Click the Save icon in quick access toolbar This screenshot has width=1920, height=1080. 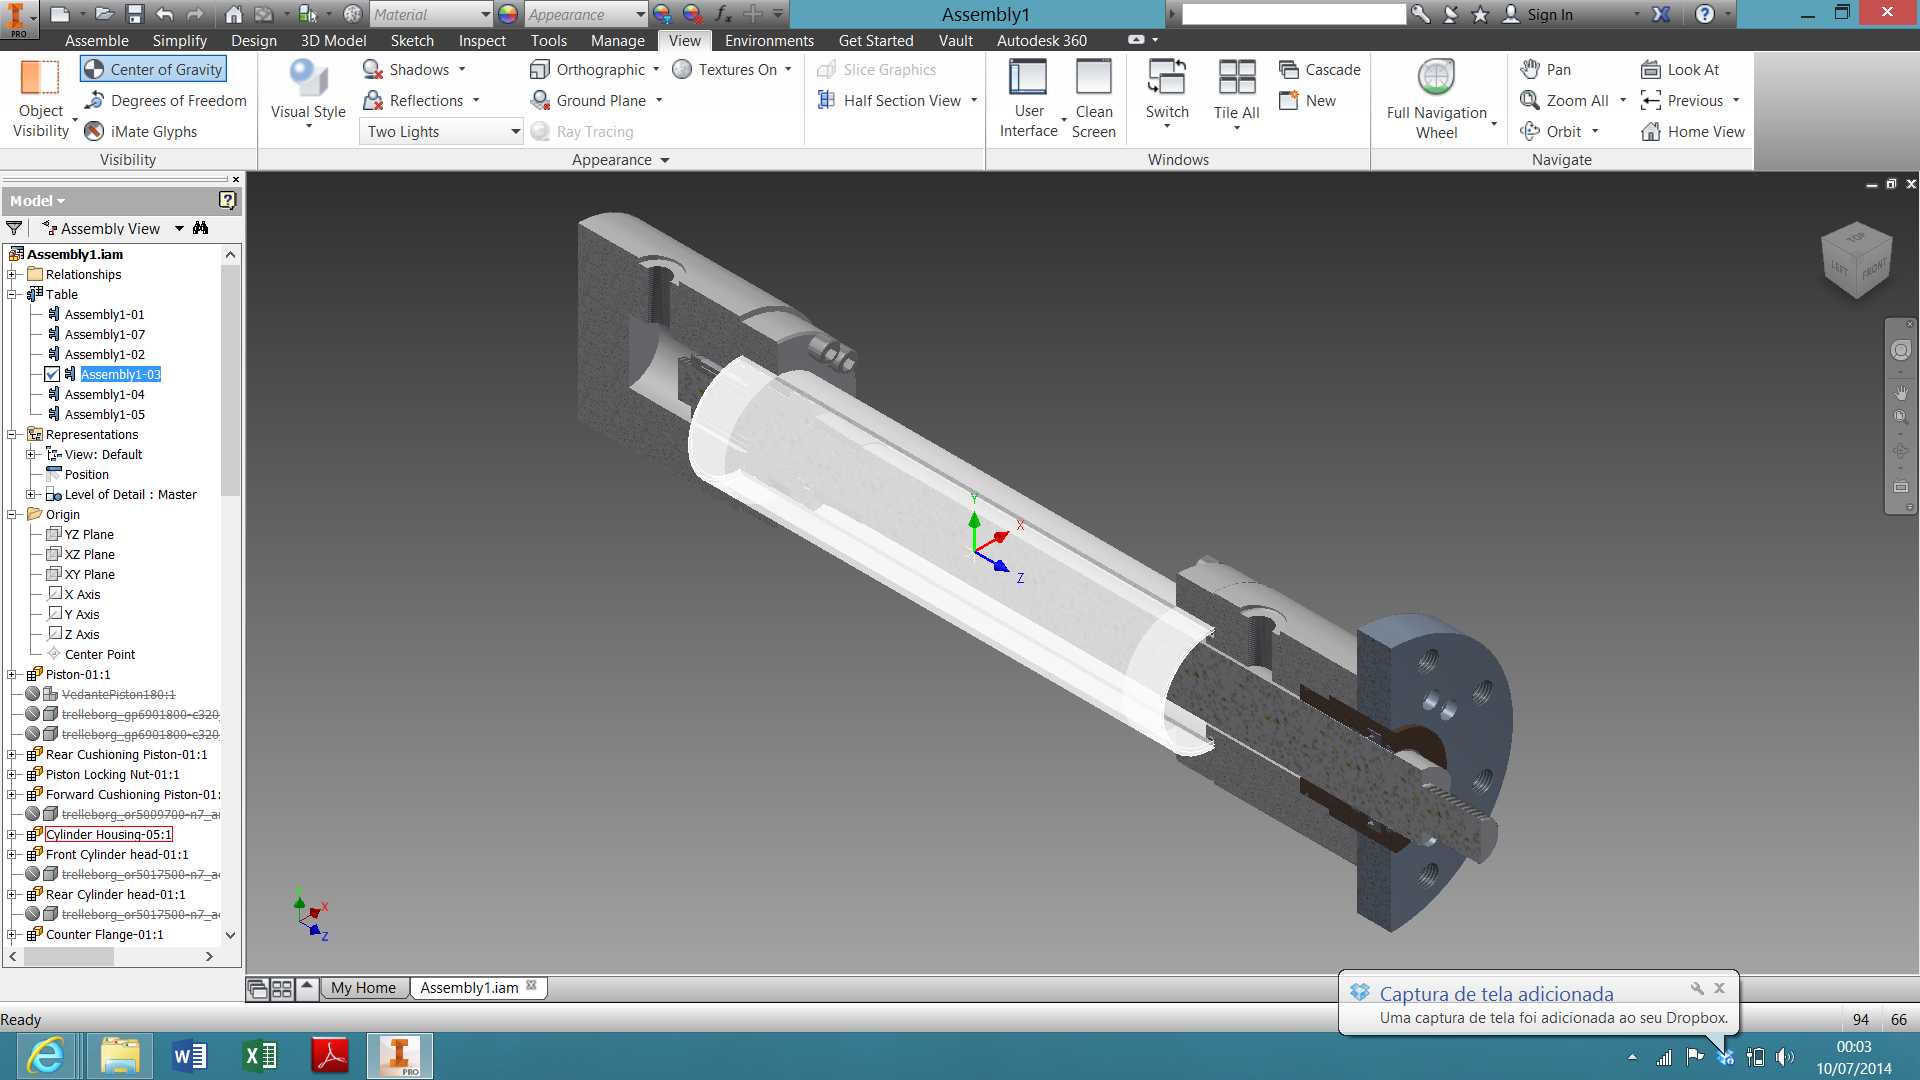135,14
